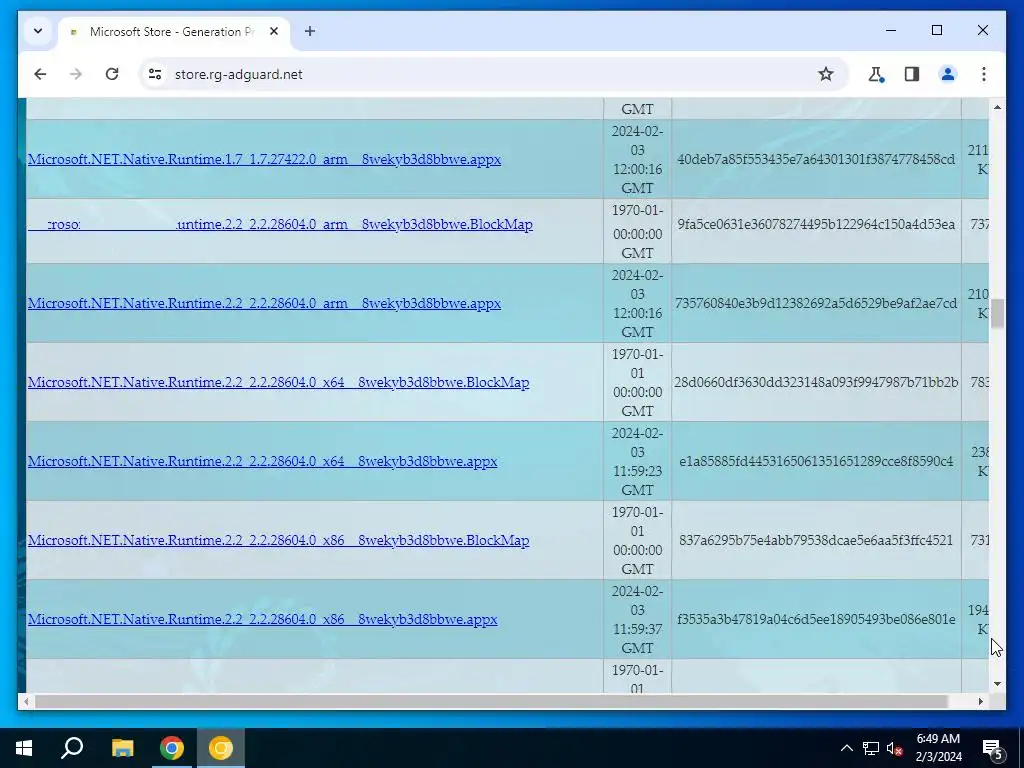1024x768 pixels.
Task: Download Runtime.2.2 x86 appx file
Action: (263, 620)
